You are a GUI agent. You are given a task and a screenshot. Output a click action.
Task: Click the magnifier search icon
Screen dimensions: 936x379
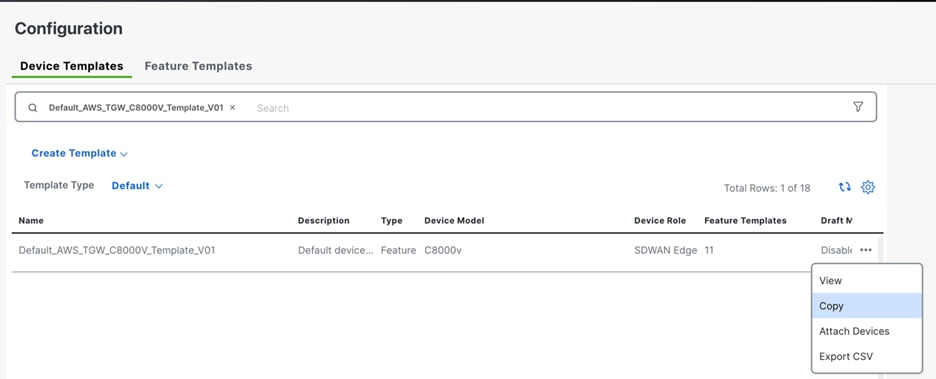tap(33, 108)
